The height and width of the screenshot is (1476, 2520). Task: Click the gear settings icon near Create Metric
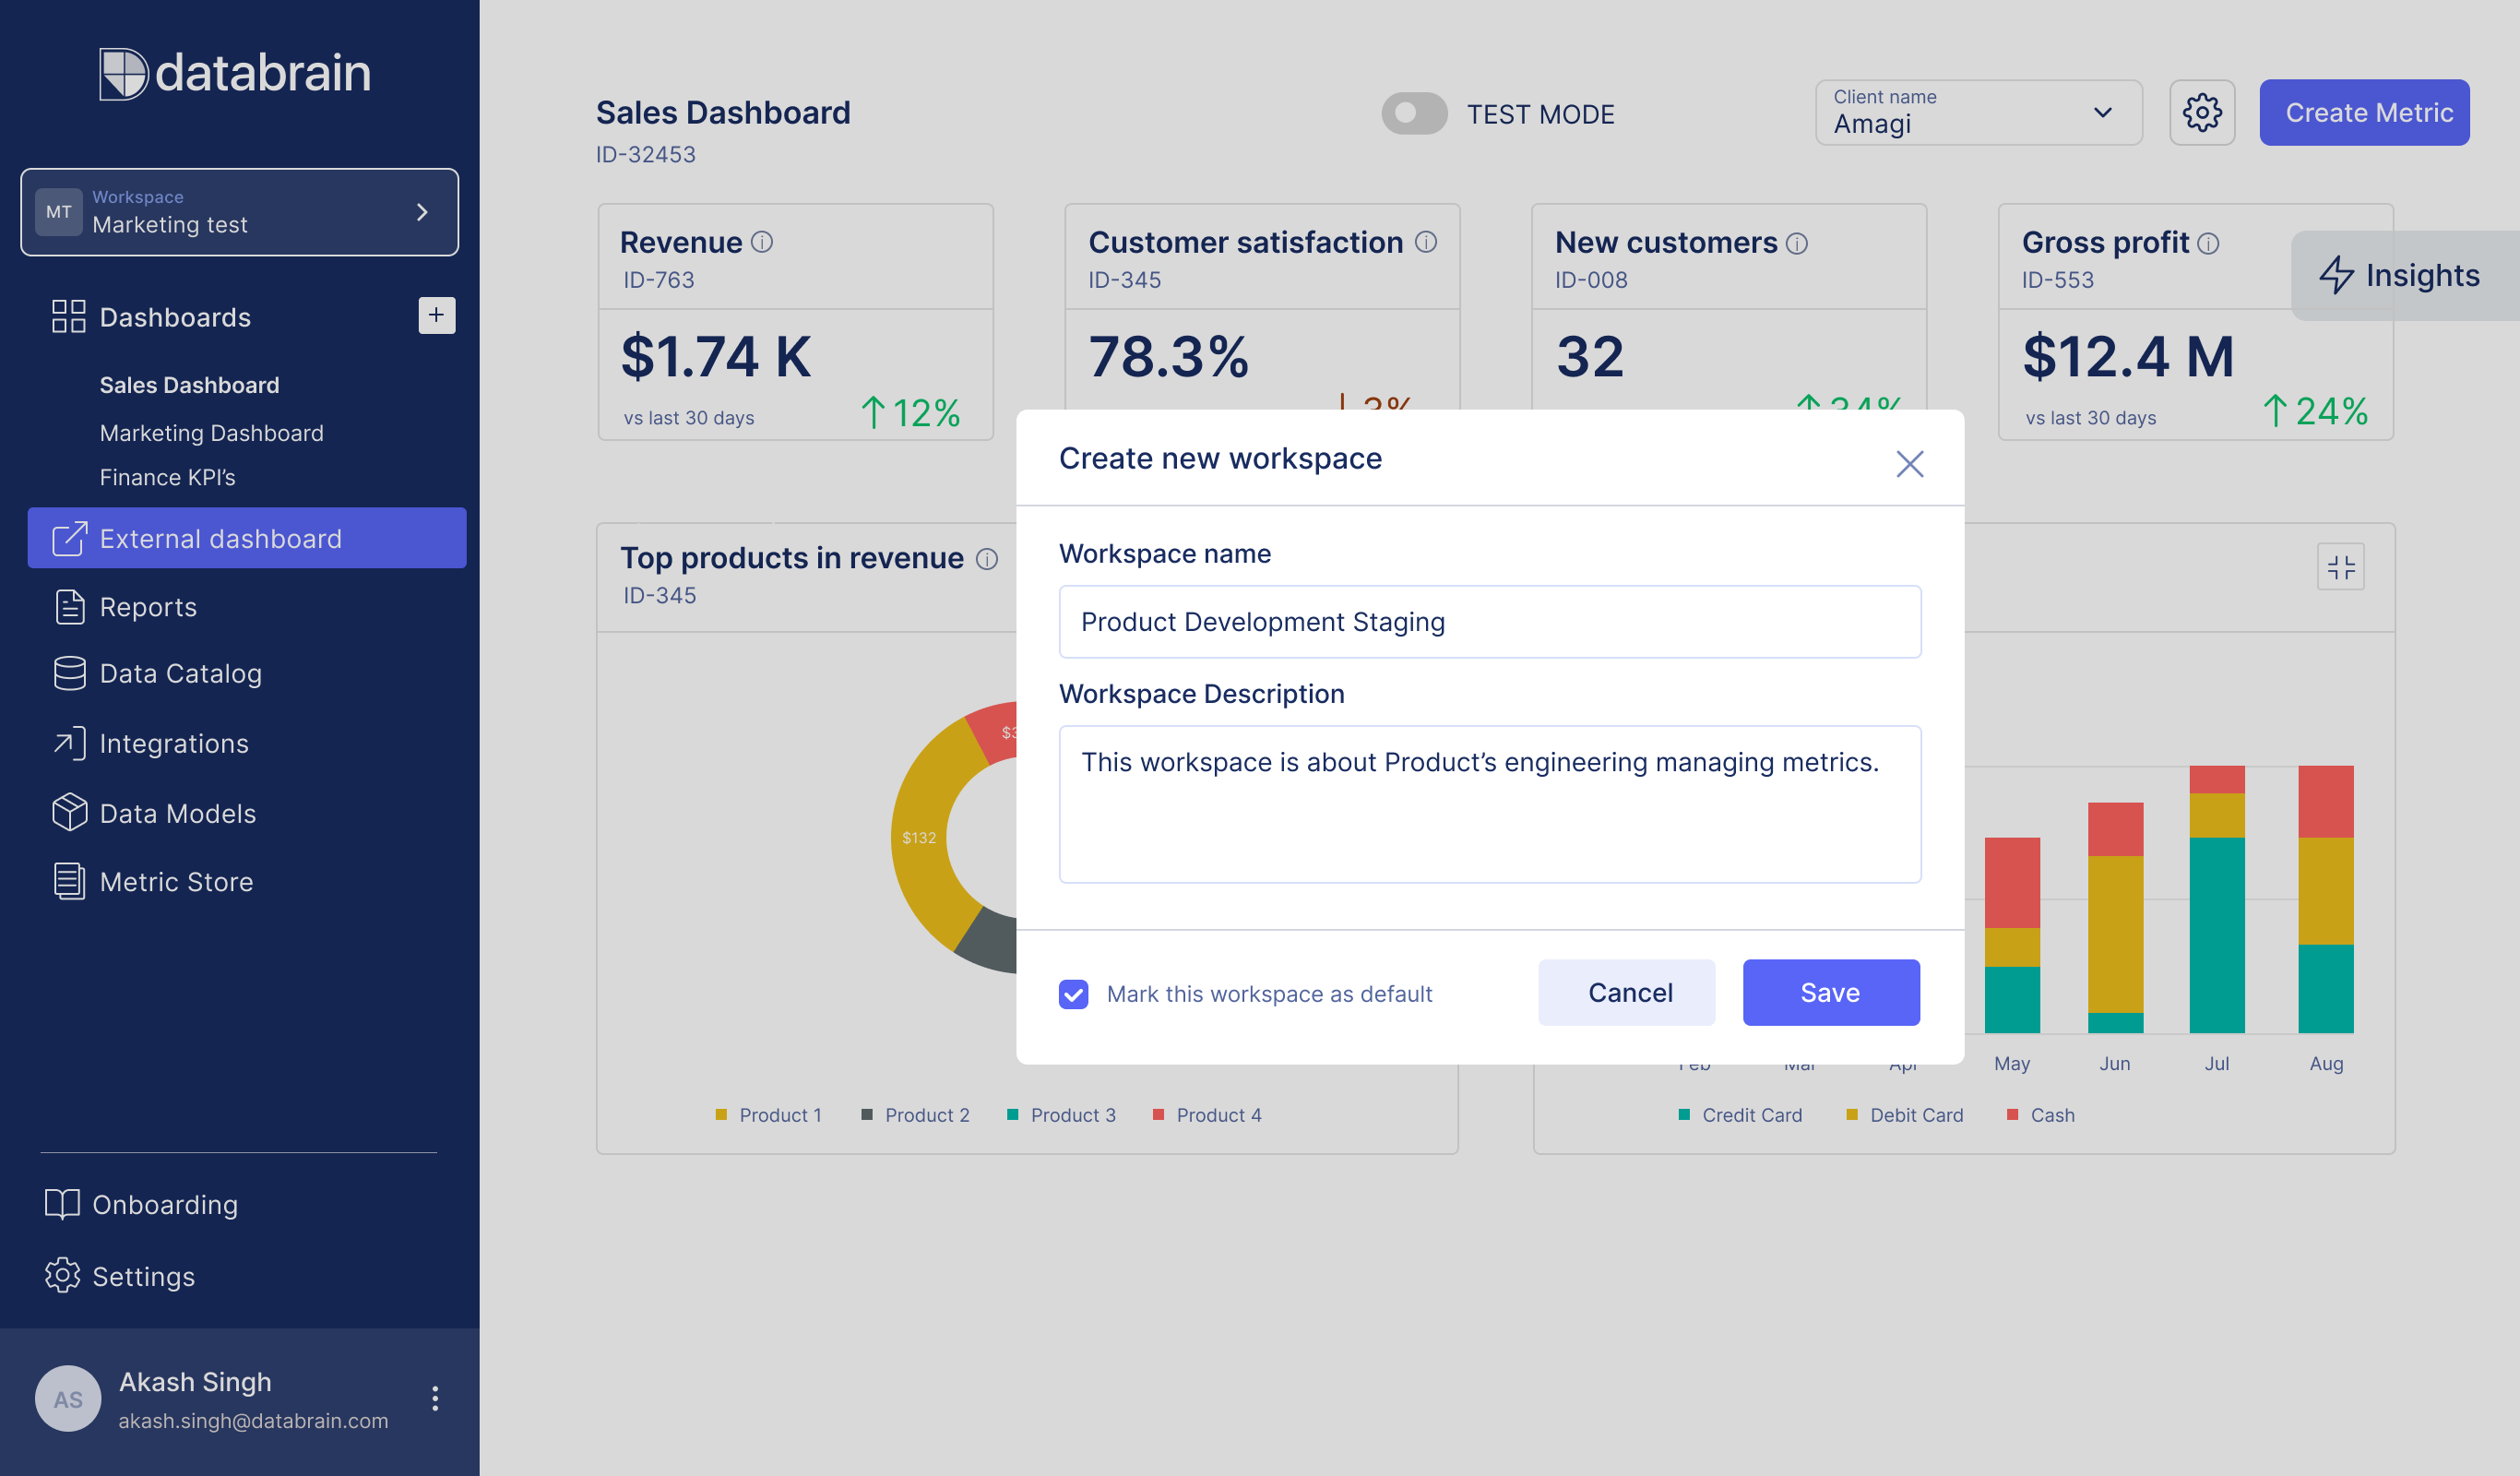(x=2201, y=113)
